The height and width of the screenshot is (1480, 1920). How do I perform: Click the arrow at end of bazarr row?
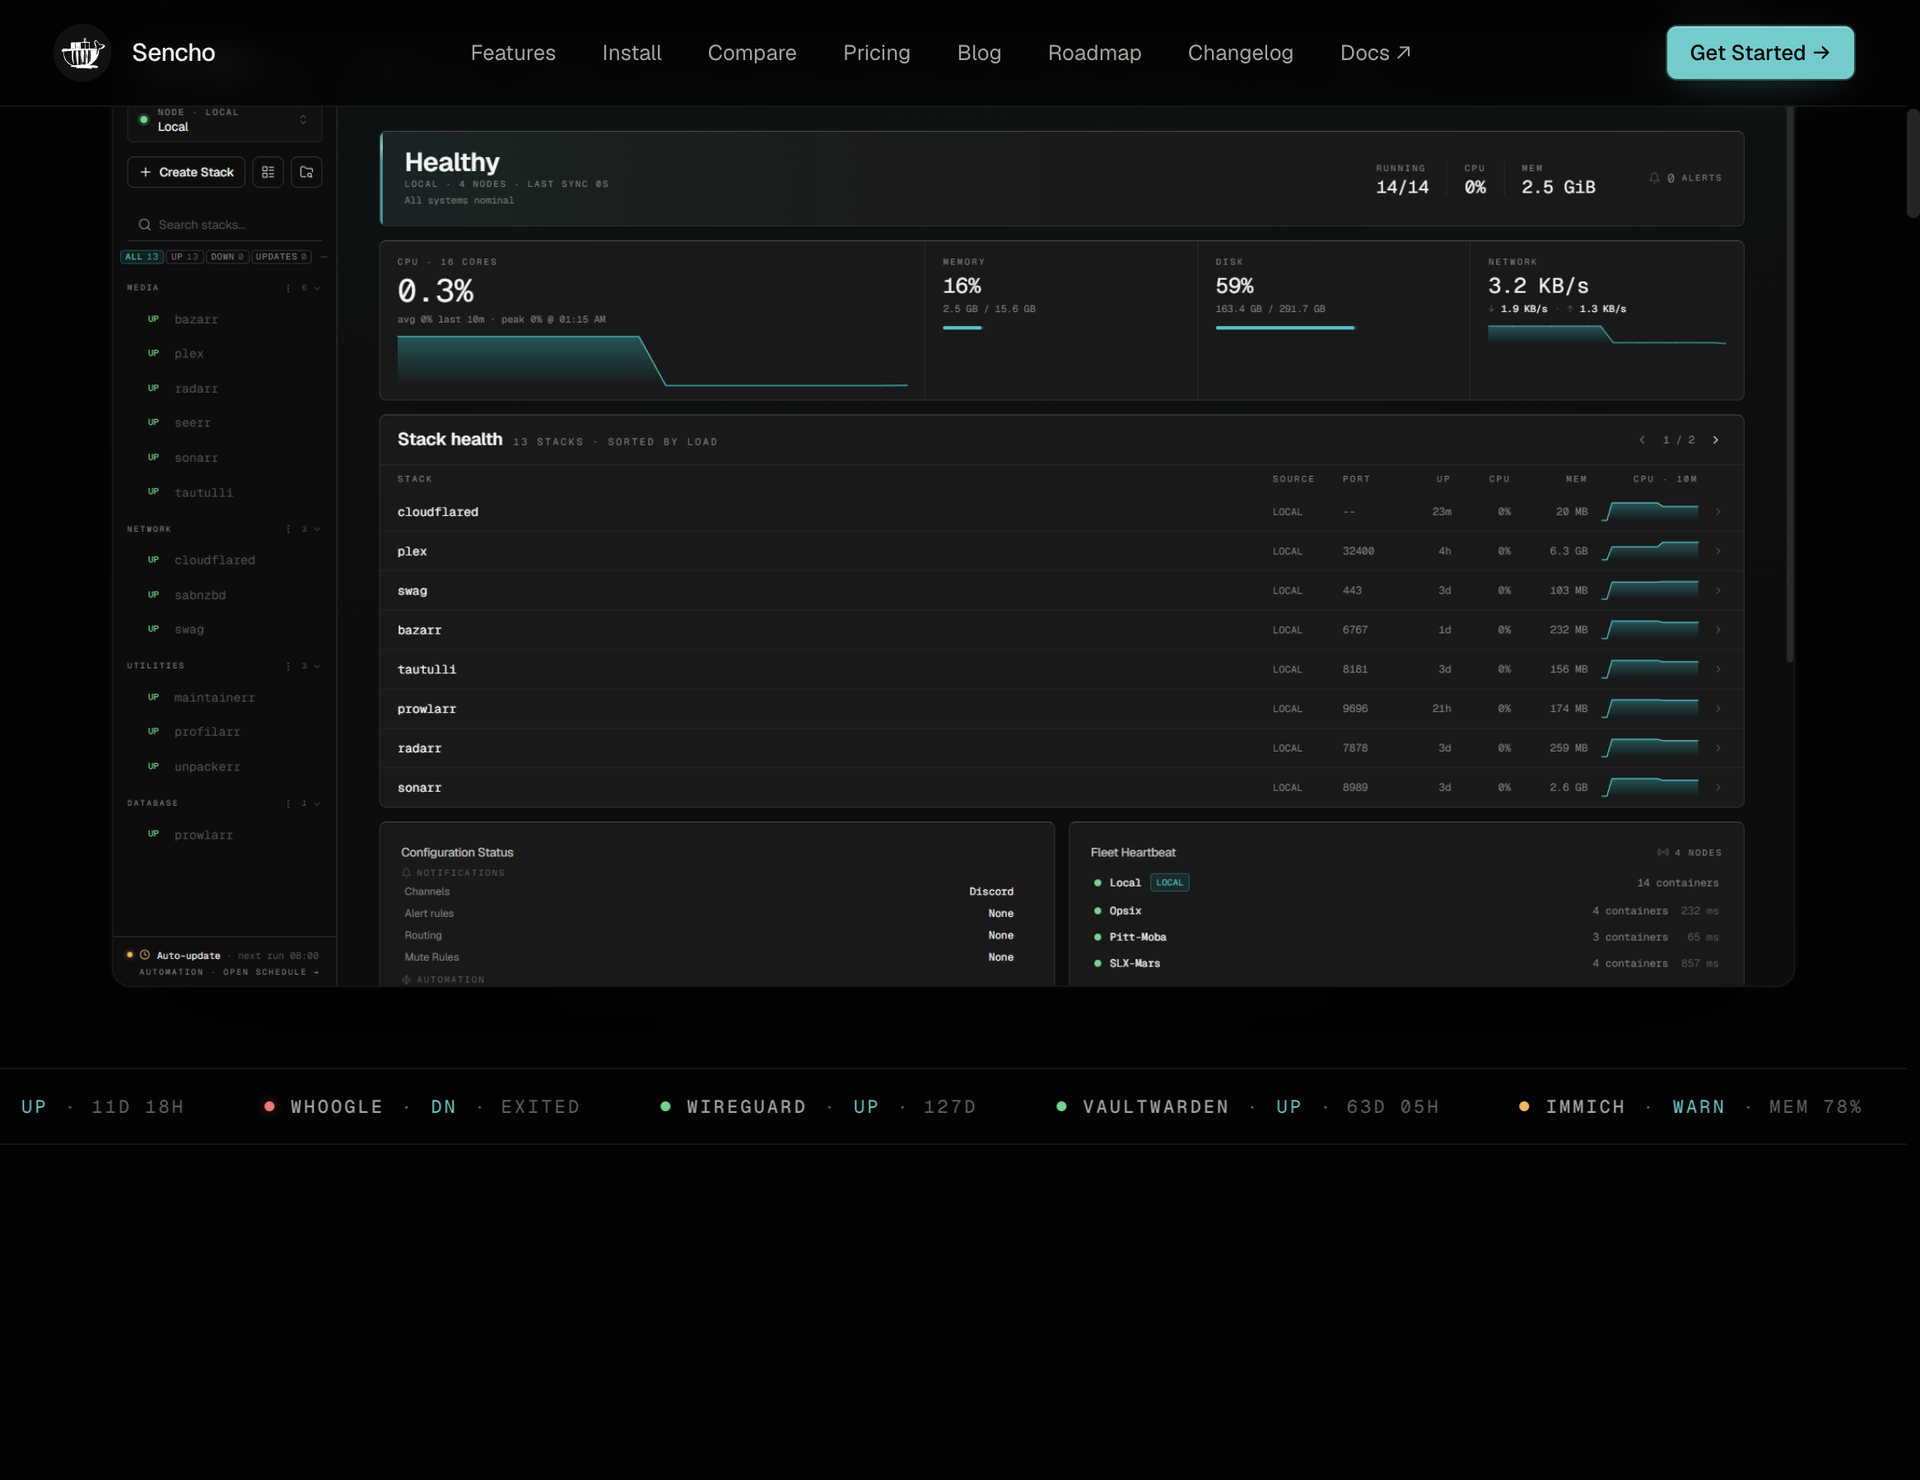1718,630
